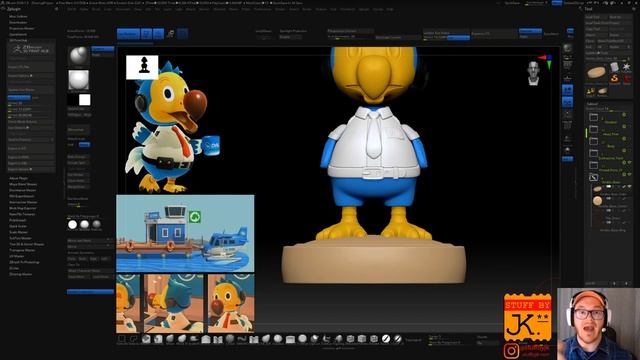The height and width of the screenshot is (360, 640).
Task: Click Update Size Ratios button
Action: pyautogui.click(x=31, y=90)
